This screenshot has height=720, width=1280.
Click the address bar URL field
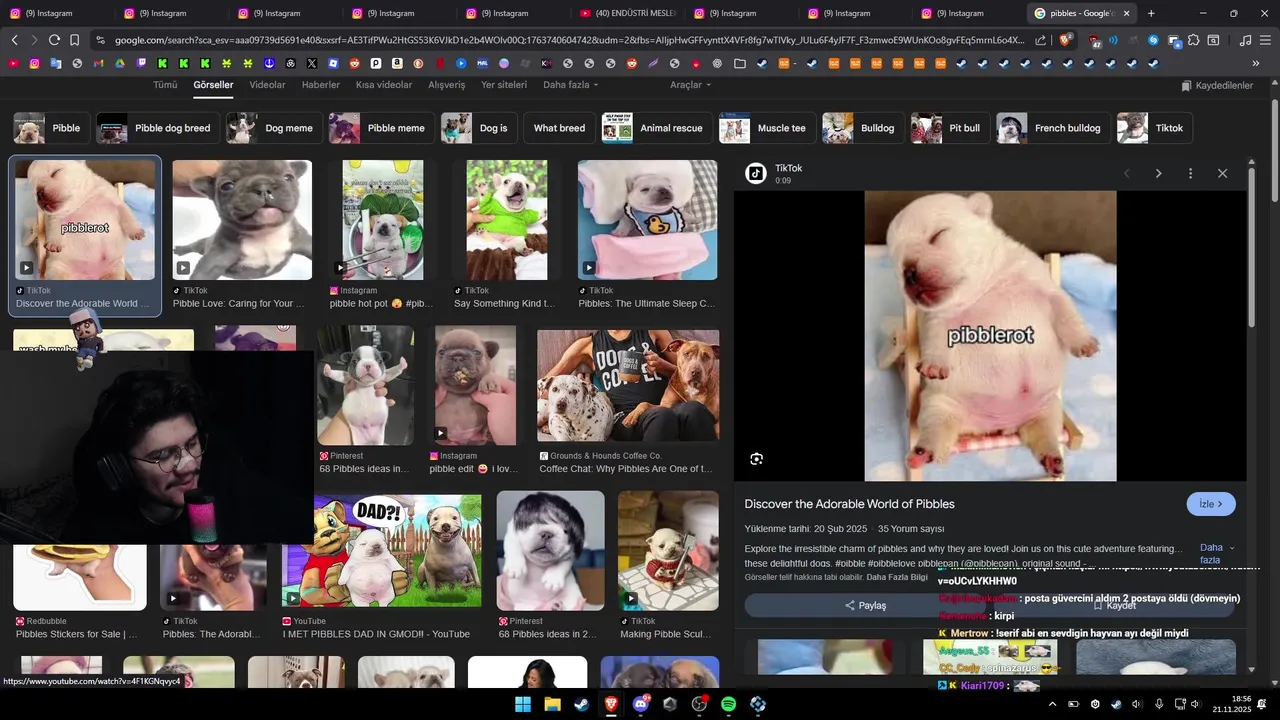click(x=570, y=40)
